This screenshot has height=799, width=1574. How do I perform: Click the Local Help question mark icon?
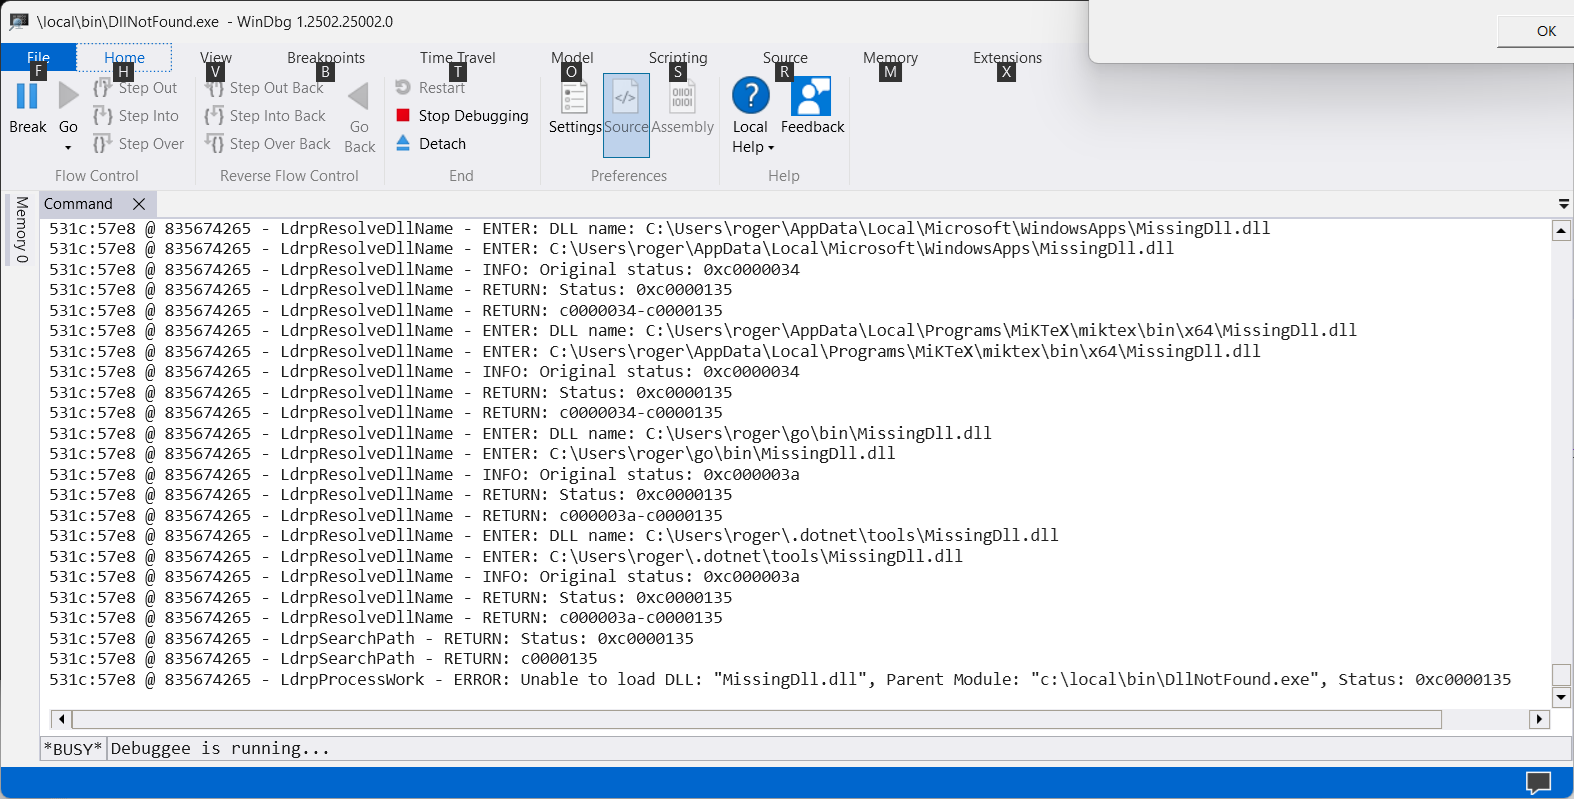tap(751, 96)
